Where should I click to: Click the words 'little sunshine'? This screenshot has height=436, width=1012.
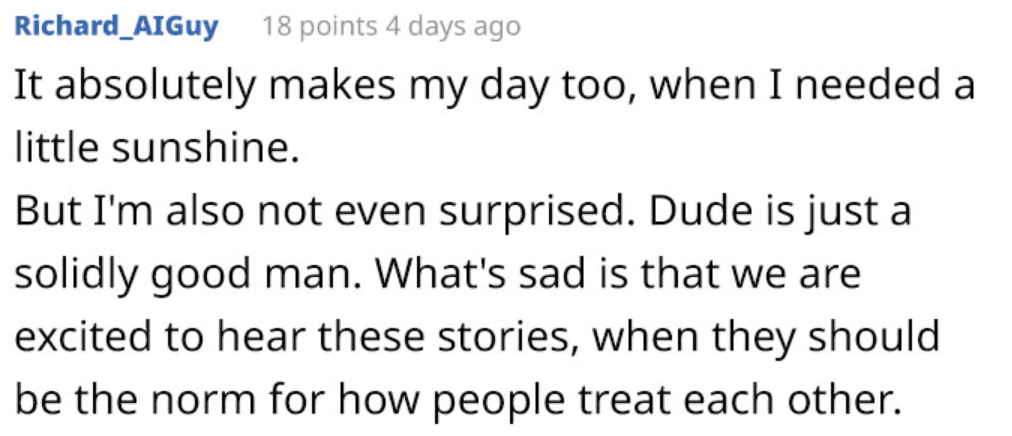point(156,150)
